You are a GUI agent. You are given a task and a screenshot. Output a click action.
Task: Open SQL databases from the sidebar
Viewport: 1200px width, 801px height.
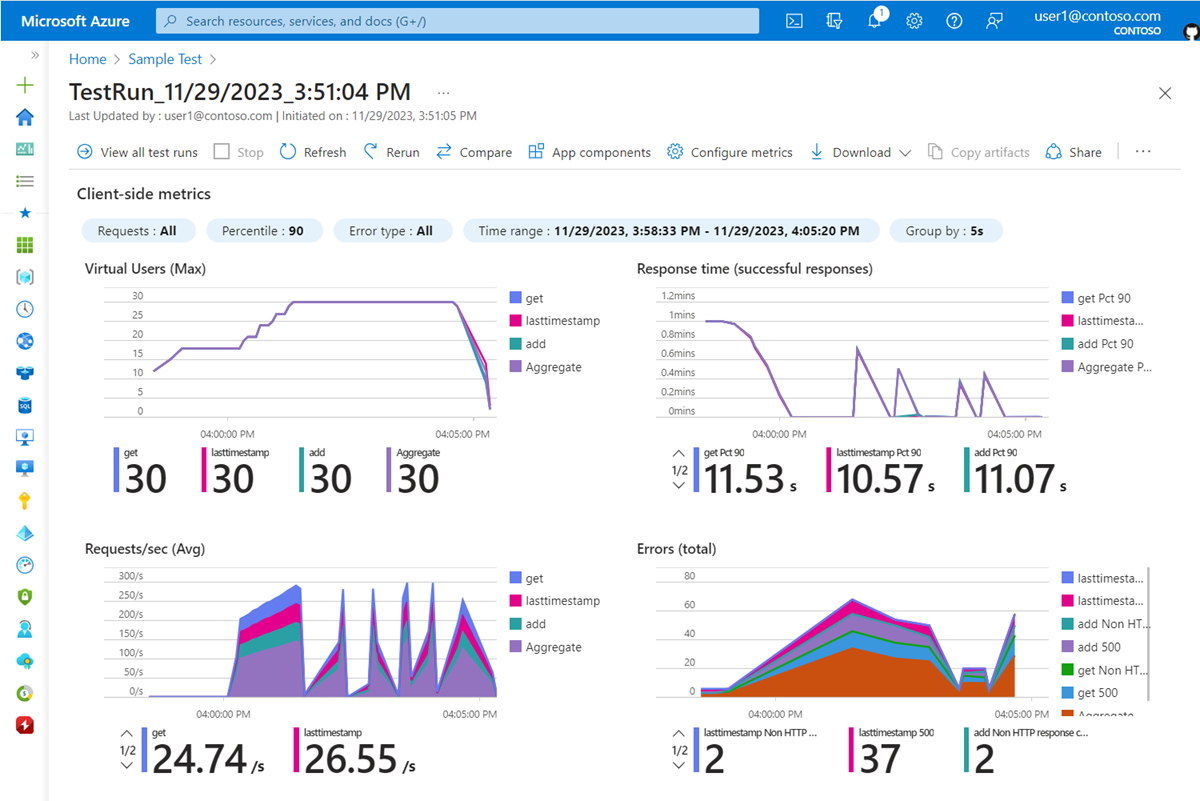[24, 405]
